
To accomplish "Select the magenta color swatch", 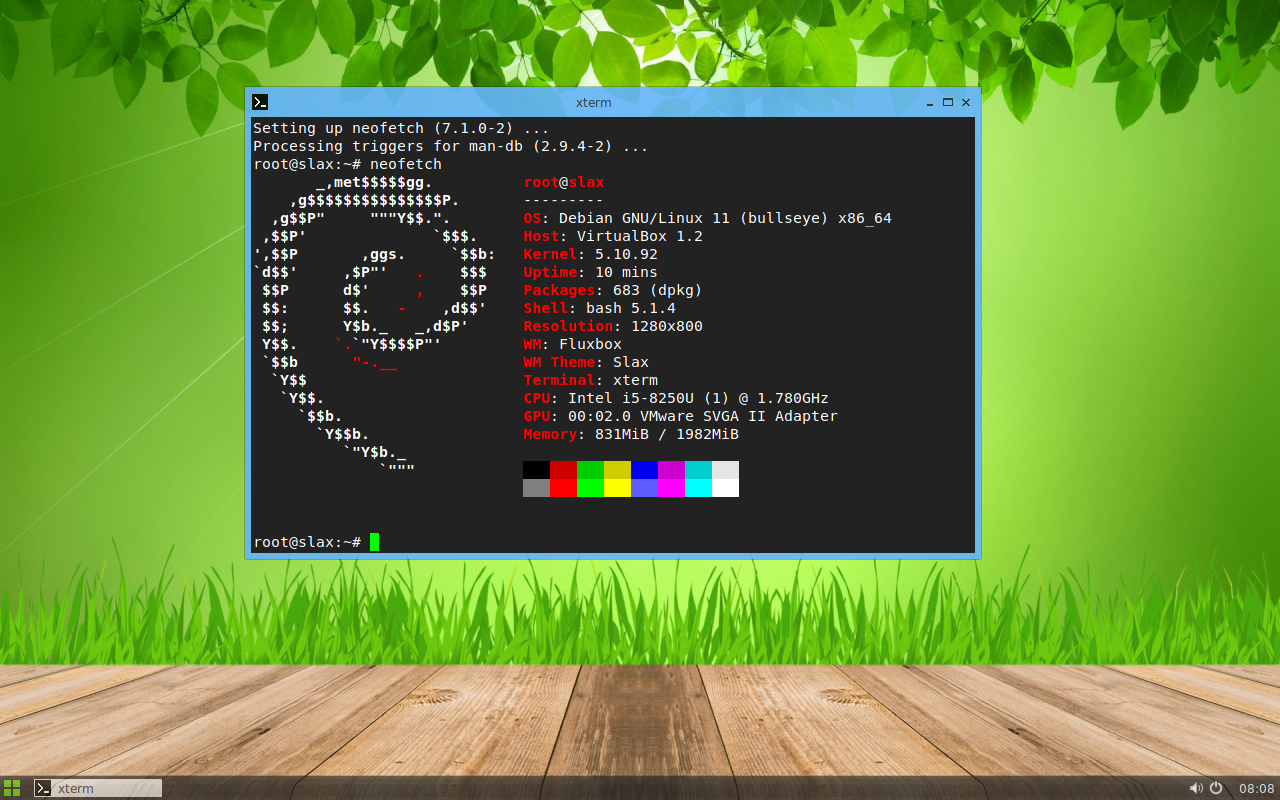I will pos(671,470).
